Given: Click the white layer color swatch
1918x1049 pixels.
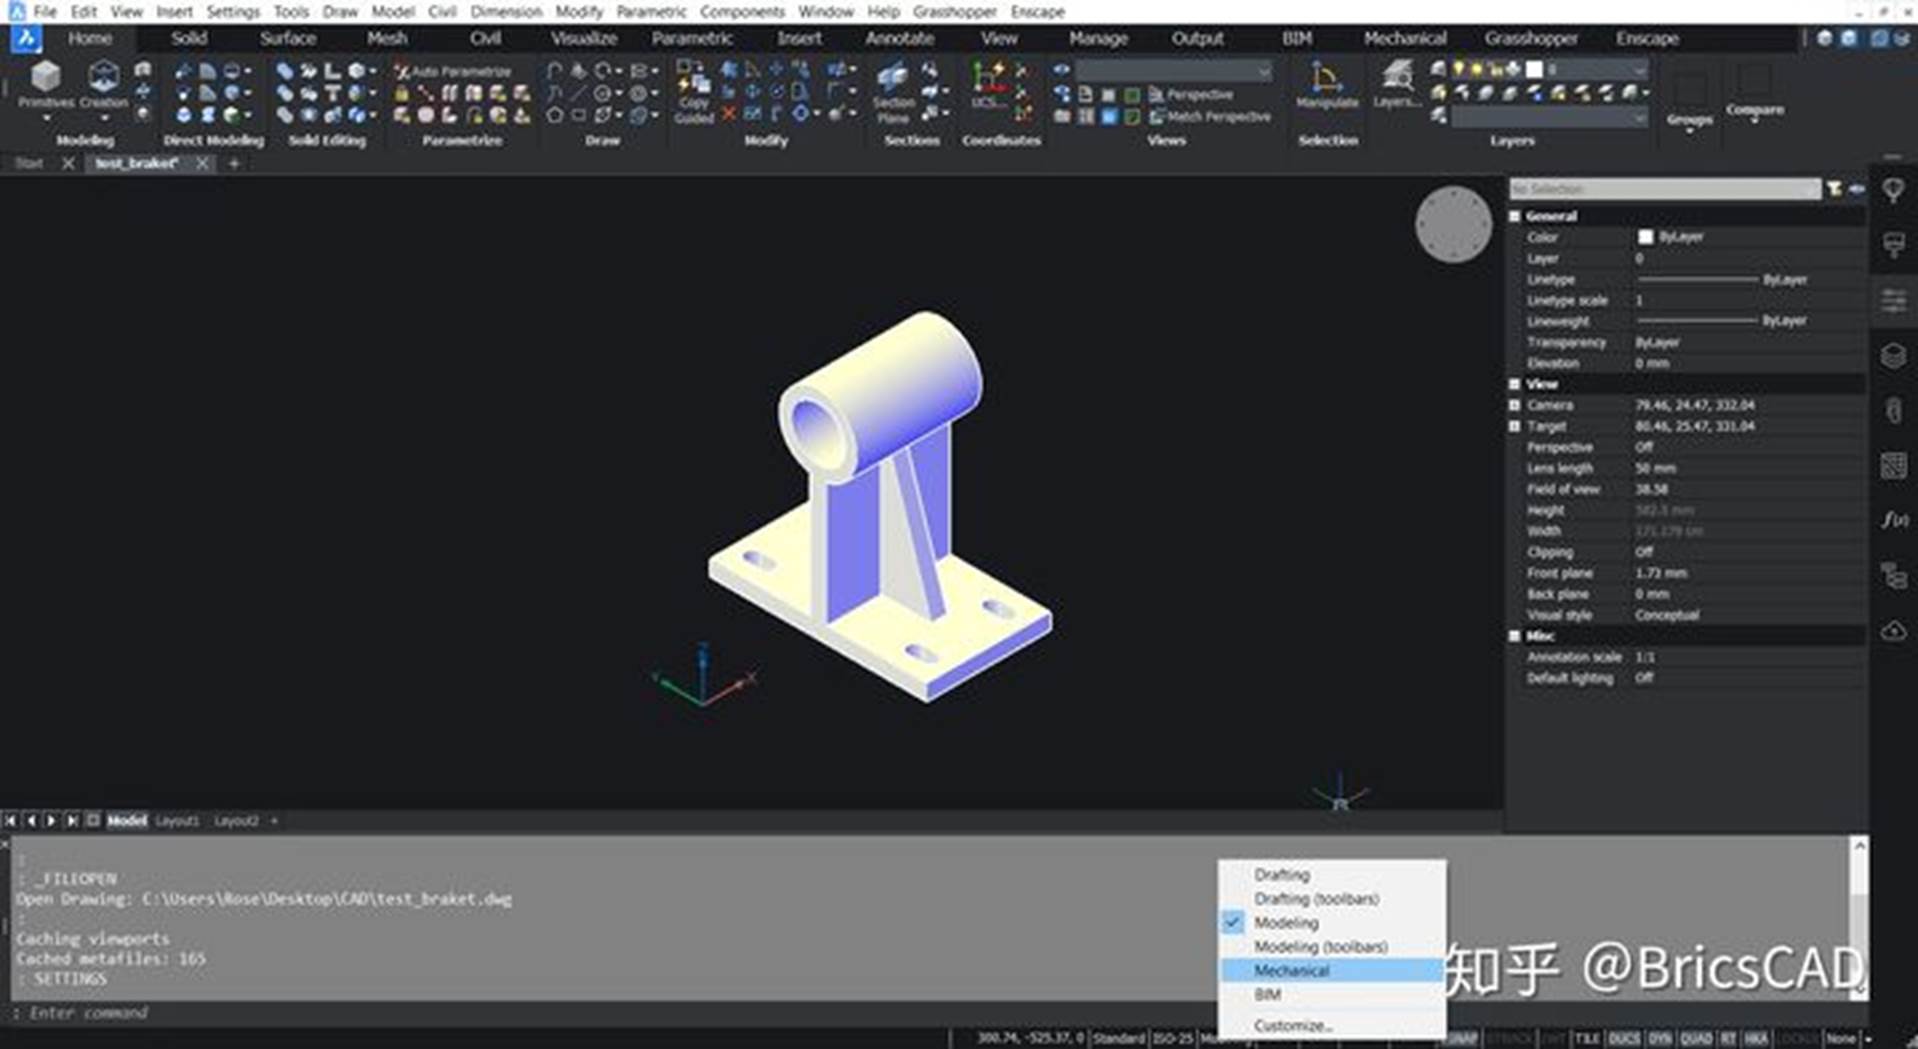Looking at the screenshot, I should coord(1534,69).
